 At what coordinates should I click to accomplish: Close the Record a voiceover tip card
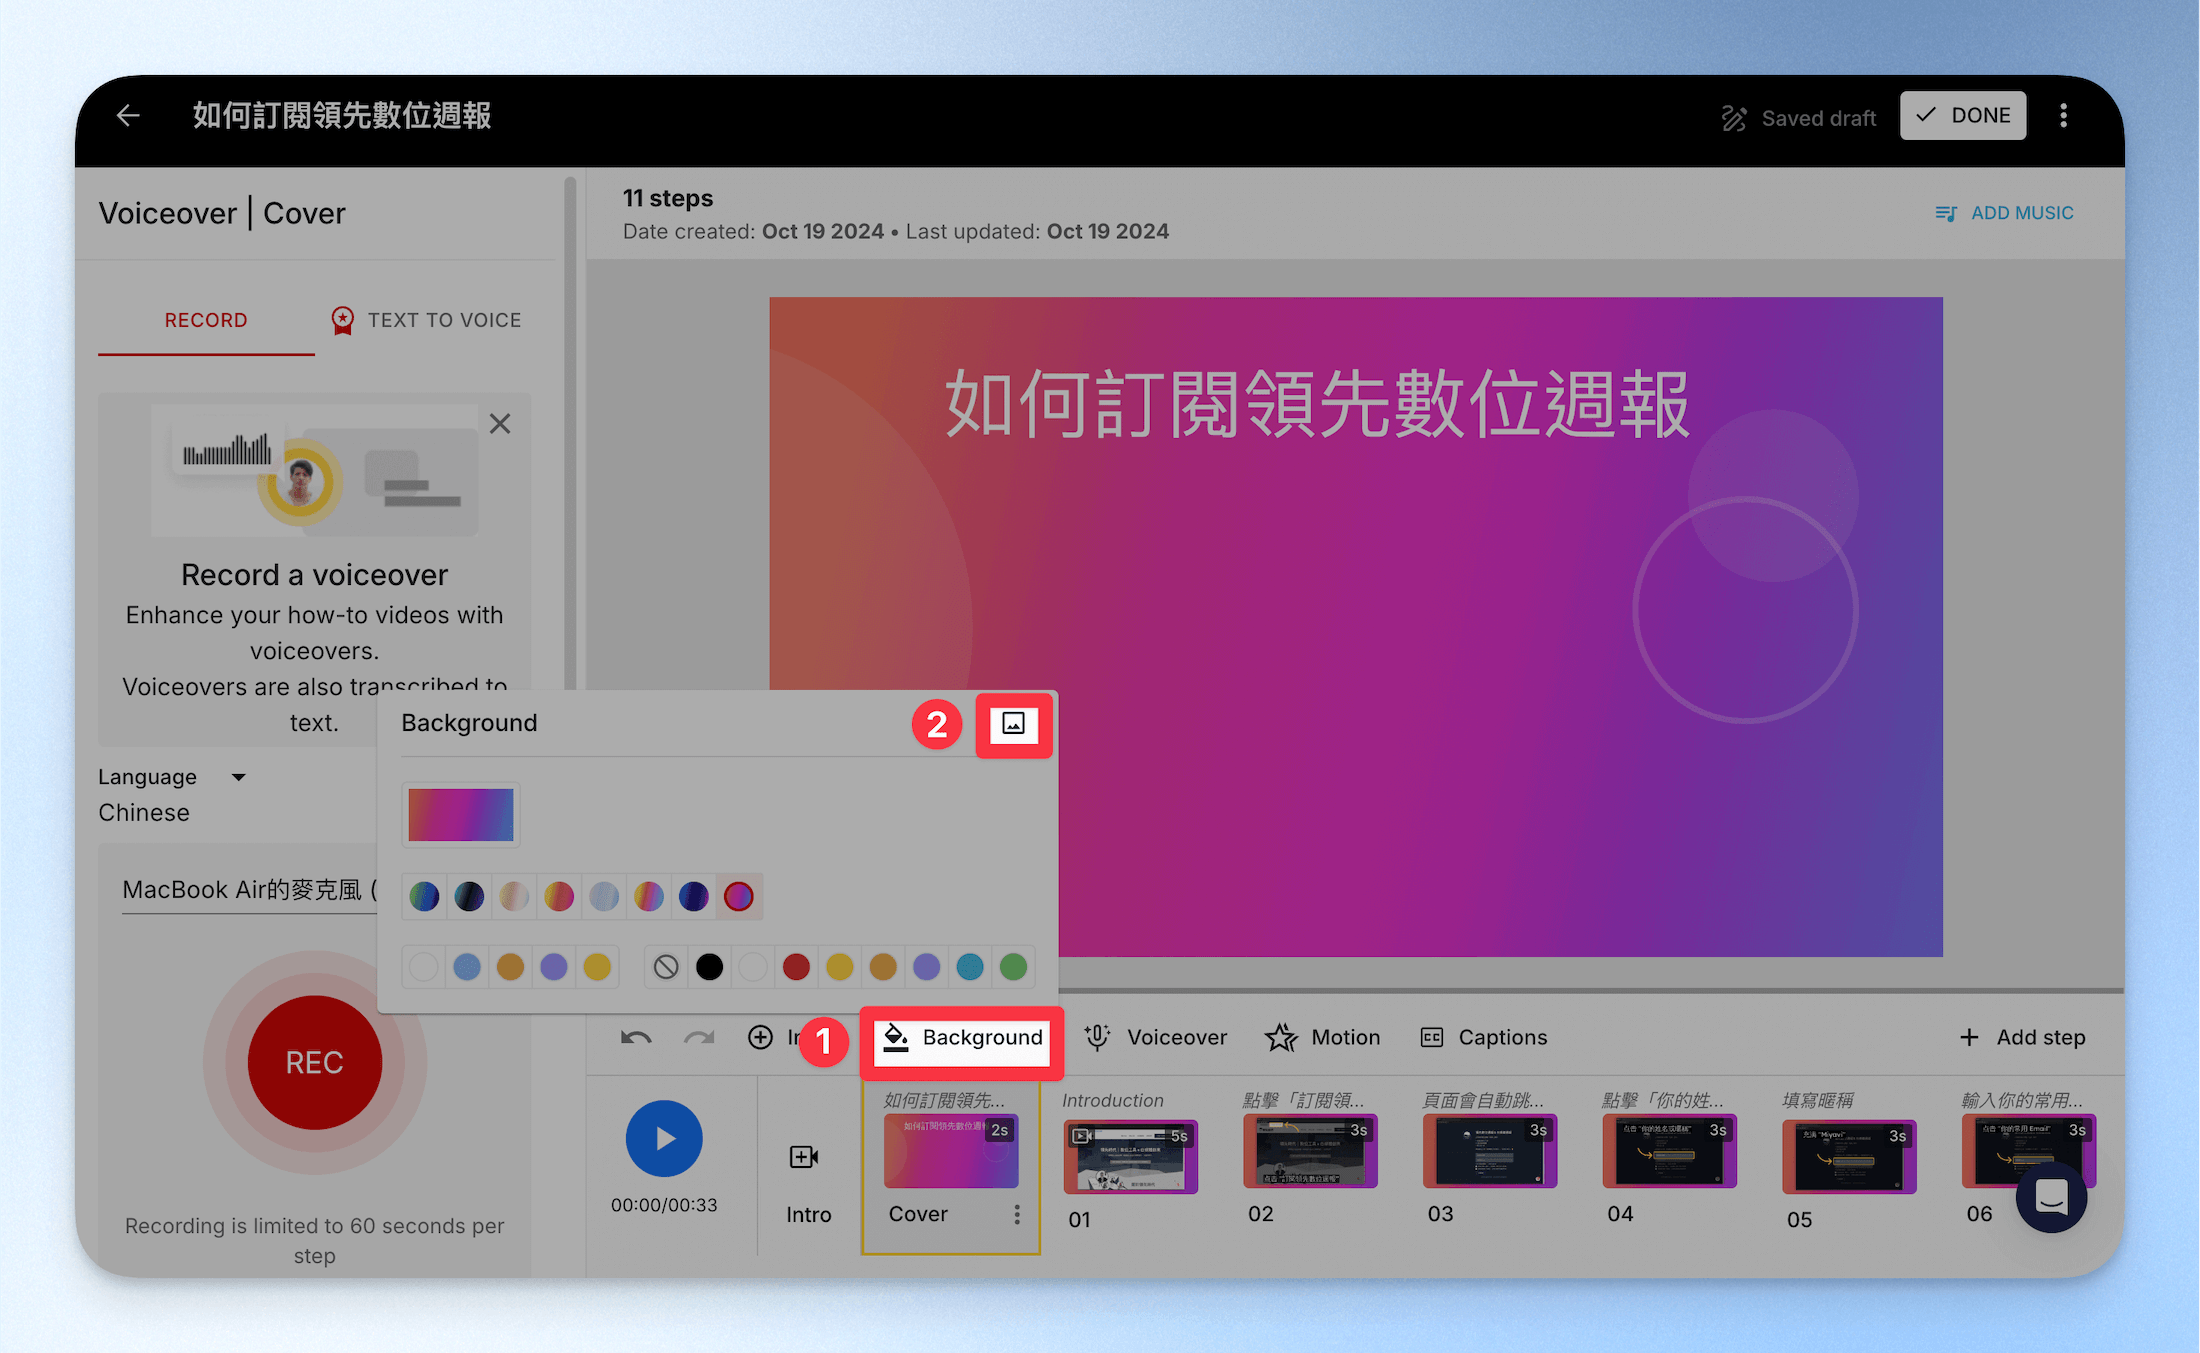click(x=500, y=424)
